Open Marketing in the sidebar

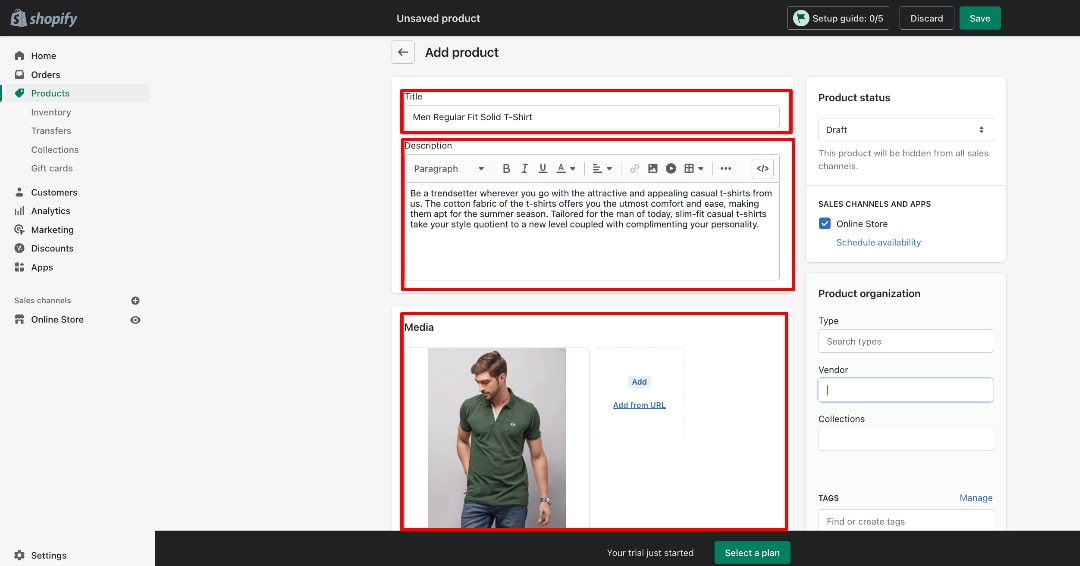pyautogui.click(x=52, y=230)
